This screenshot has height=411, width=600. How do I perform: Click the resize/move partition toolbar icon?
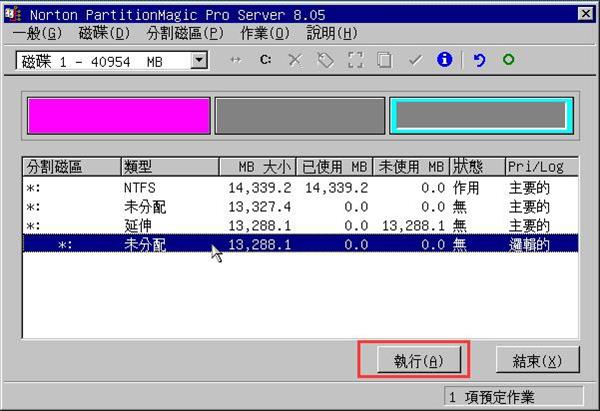coord(236,60)
